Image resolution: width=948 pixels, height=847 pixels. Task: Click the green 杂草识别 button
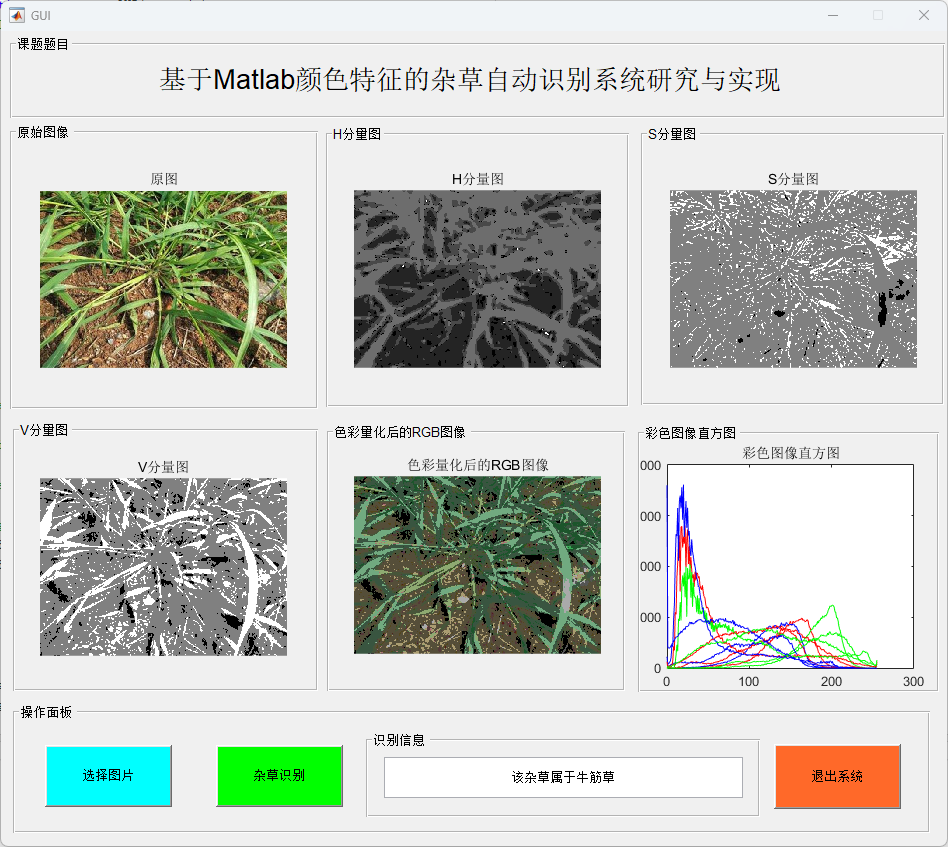point(279,776)
